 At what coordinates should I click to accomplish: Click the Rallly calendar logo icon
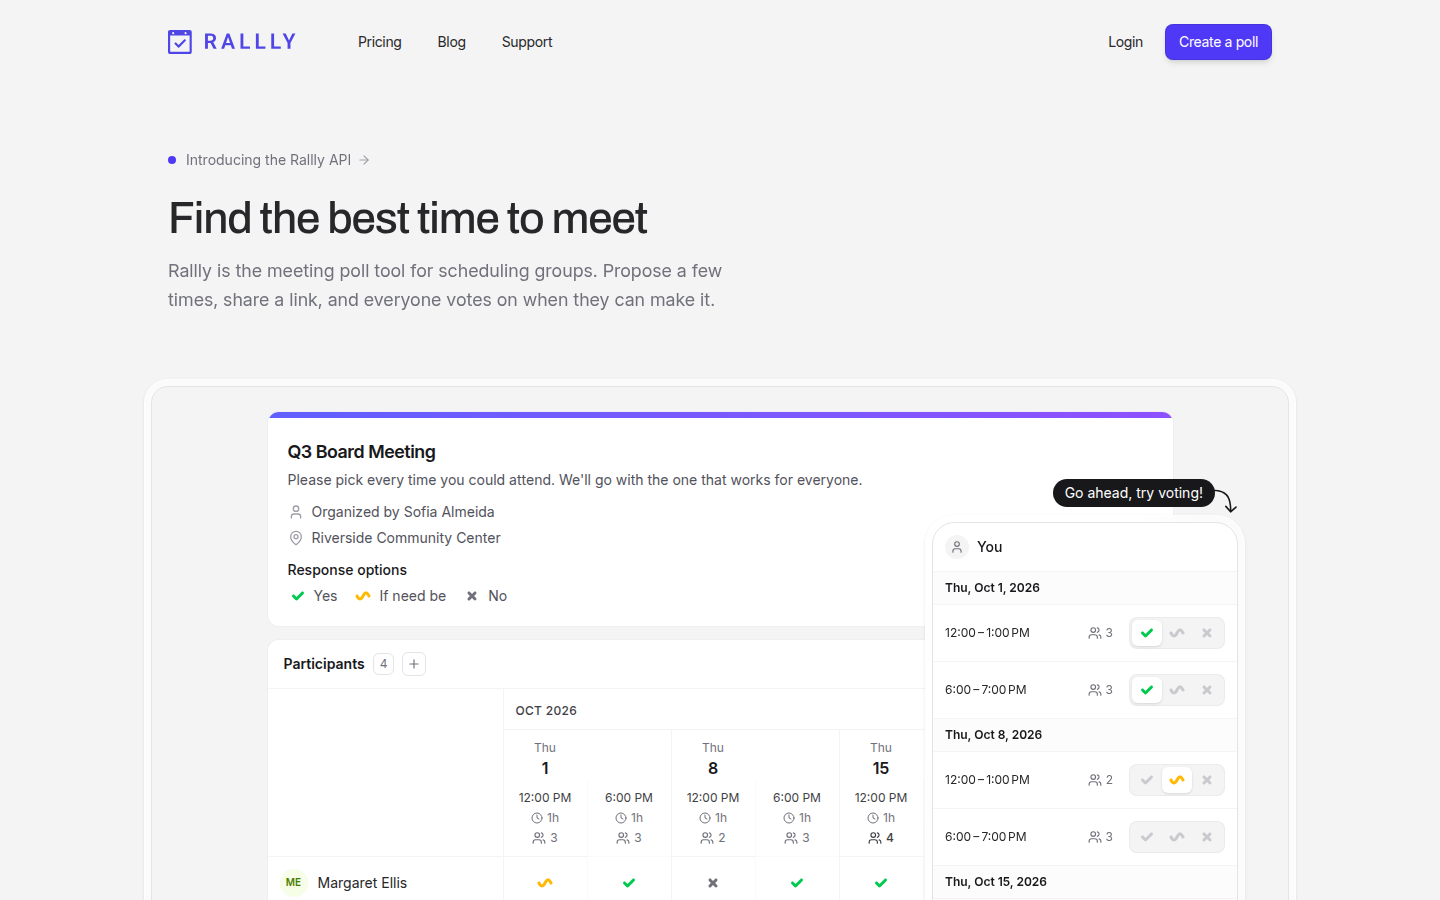click(x=180, y=42)
